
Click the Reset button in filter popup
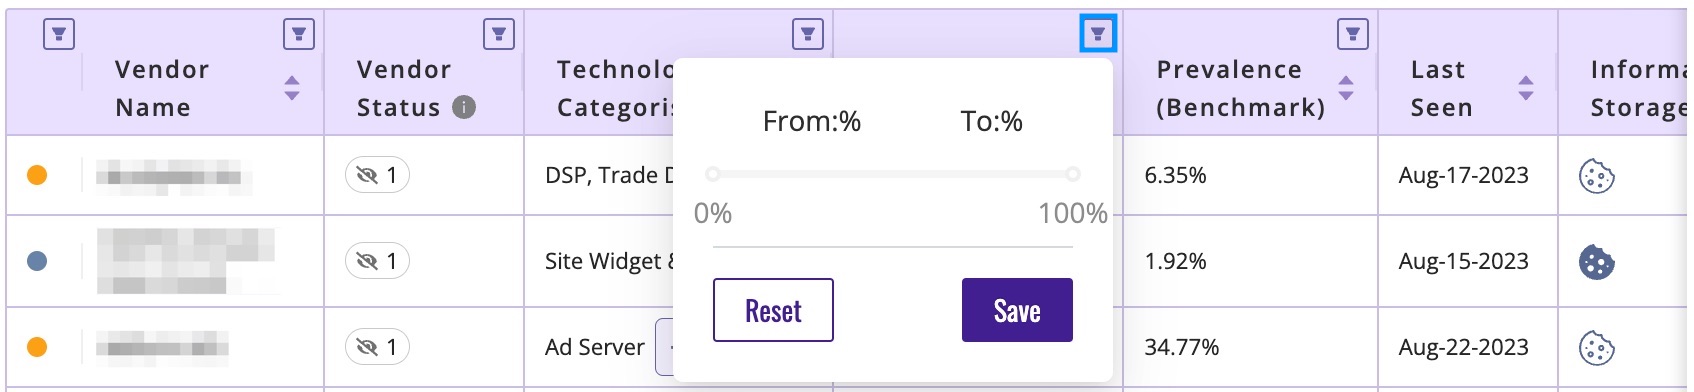[773, 310]
